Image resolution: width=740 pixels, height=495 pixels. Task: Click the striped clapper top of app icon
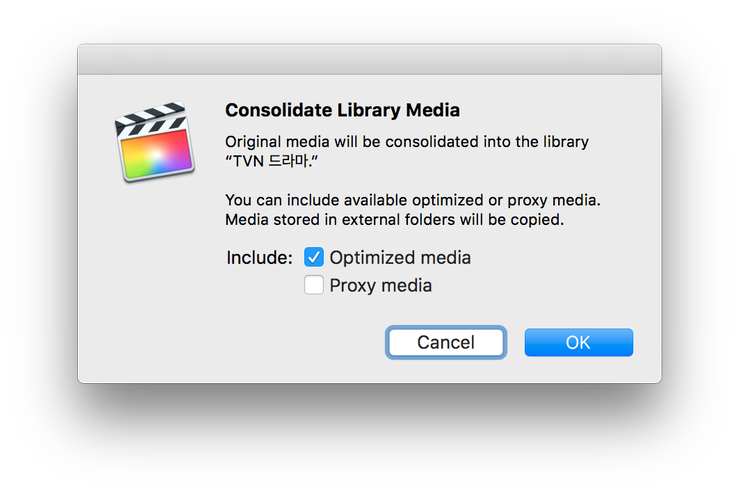click(150, 119)
